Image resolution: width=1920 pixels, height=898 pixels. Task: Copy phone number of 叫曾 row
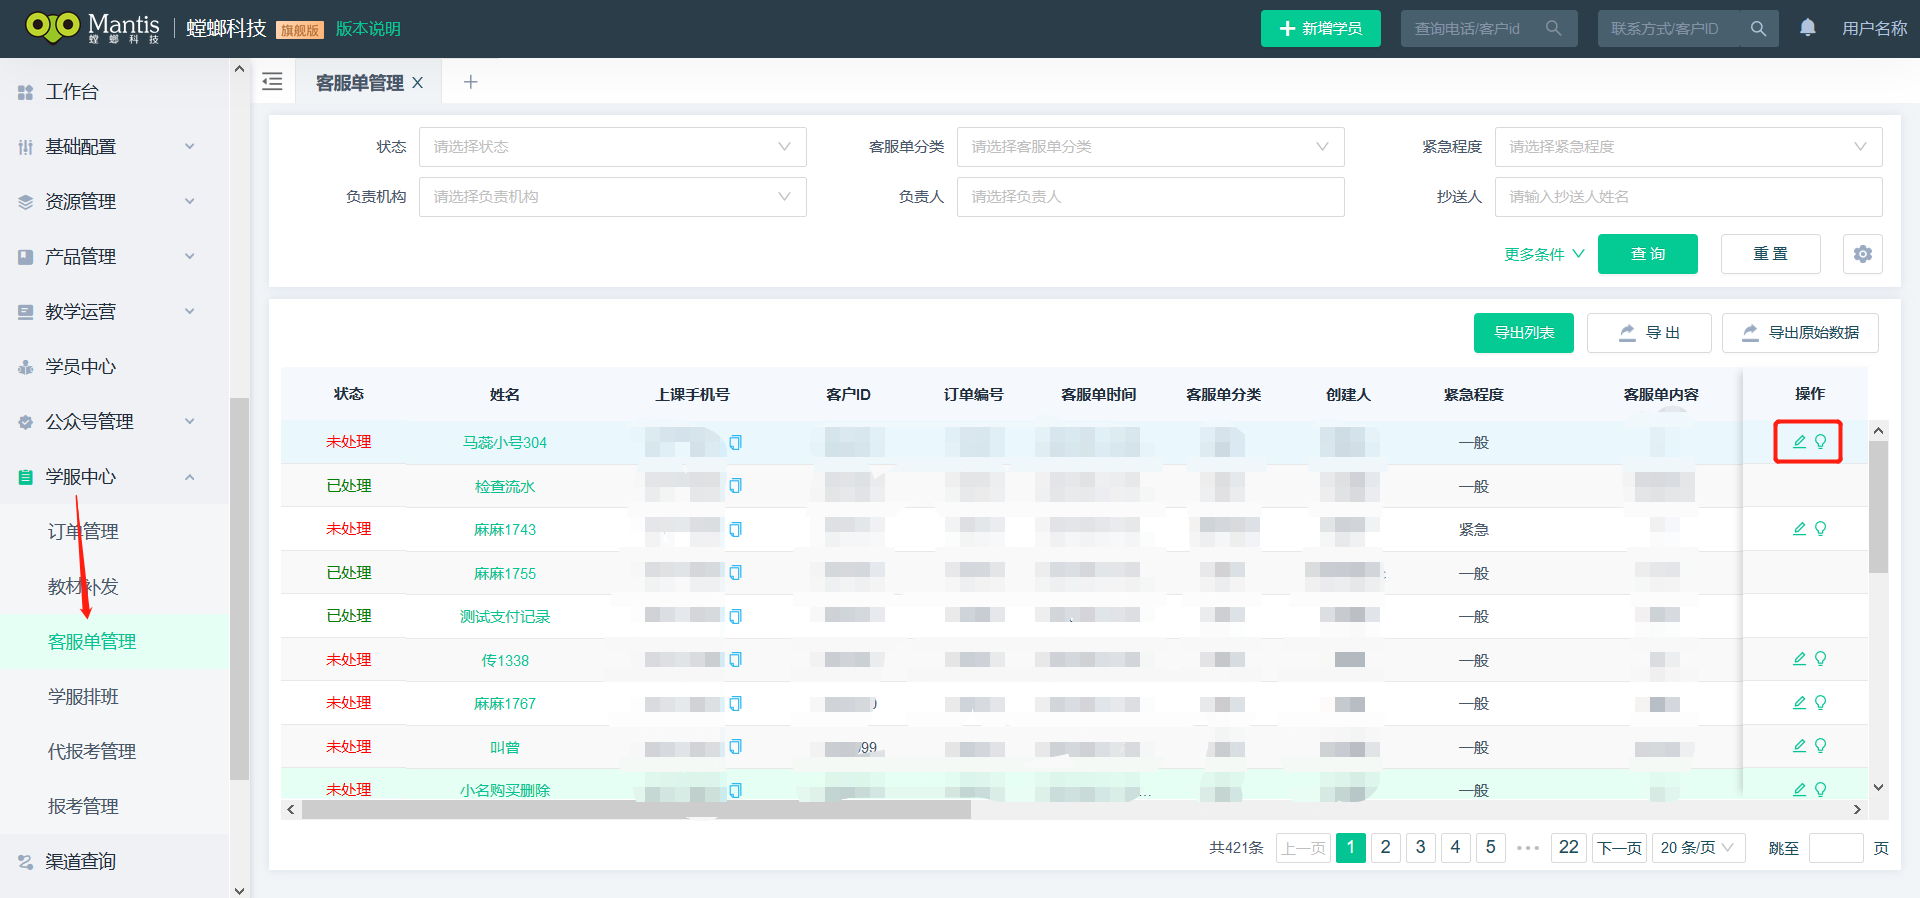(x=735, y=747)
